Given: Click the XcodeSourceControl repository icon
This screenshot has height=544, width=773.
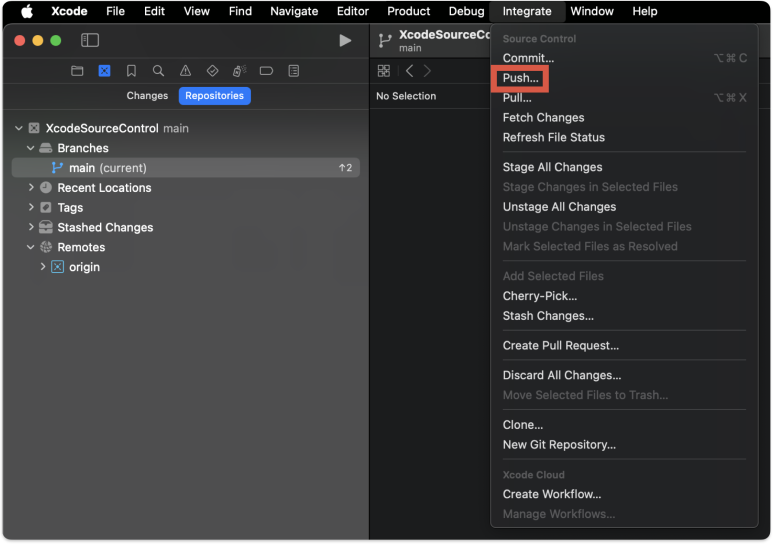Looking at the screenshot, I should 34,128.
